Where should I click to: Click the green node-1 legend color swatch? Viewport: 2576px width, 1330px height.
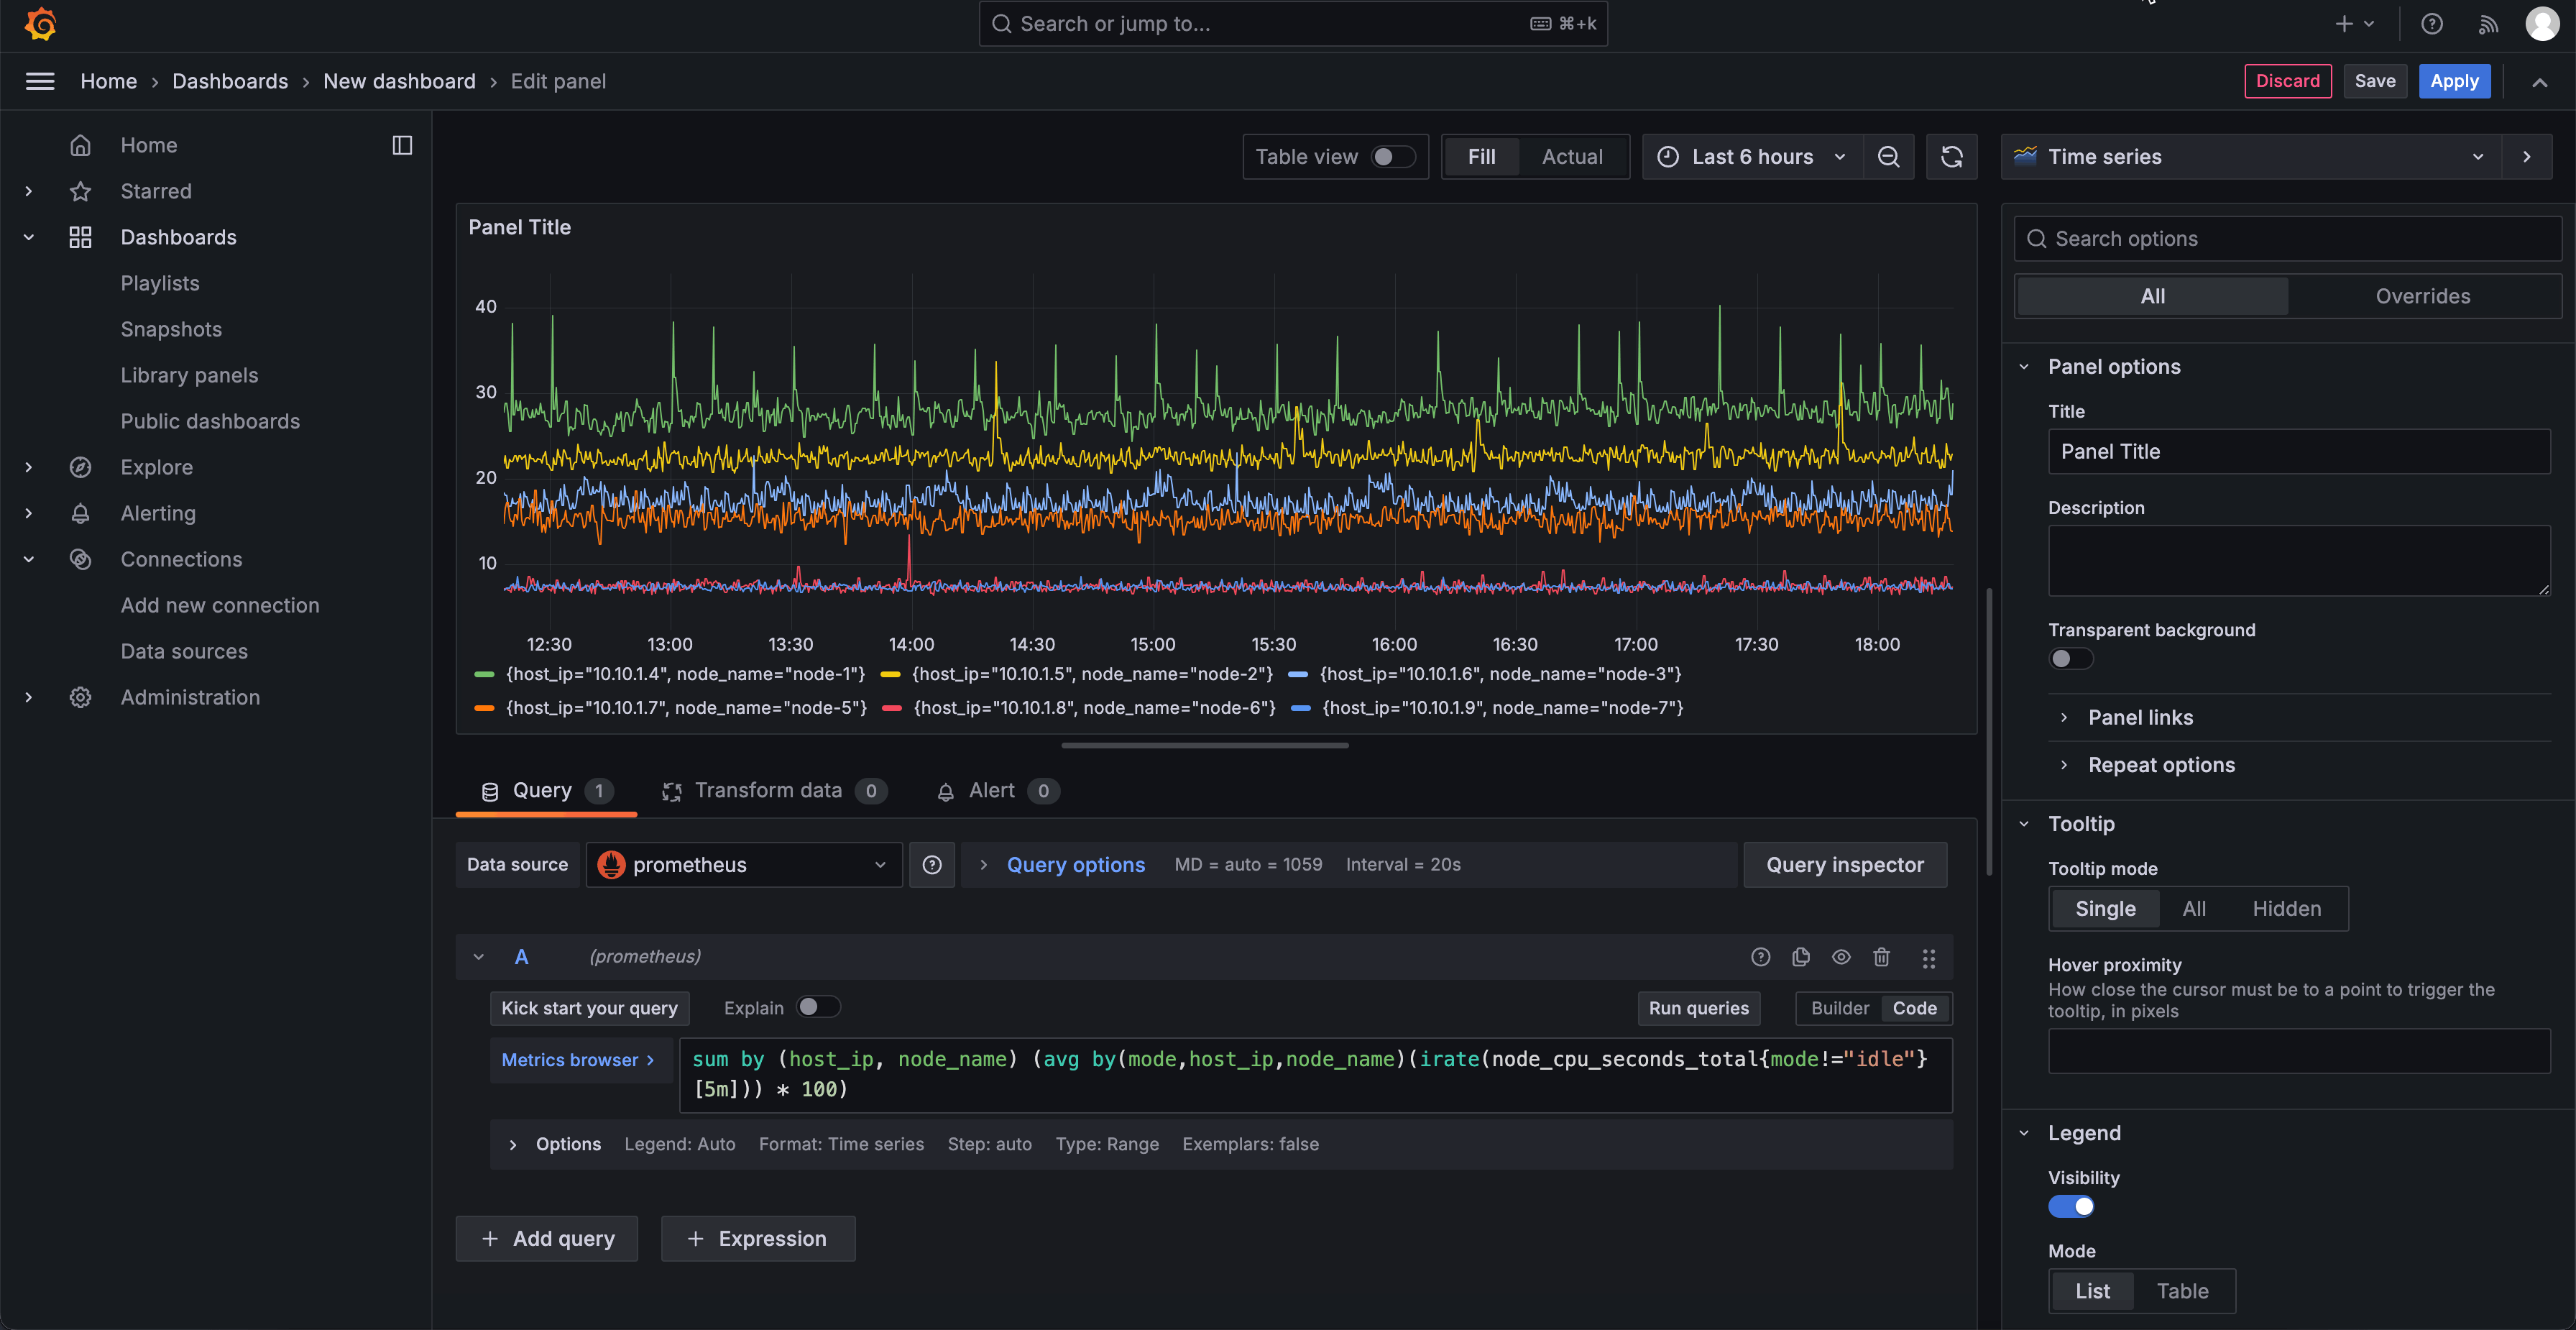point(484,675)
